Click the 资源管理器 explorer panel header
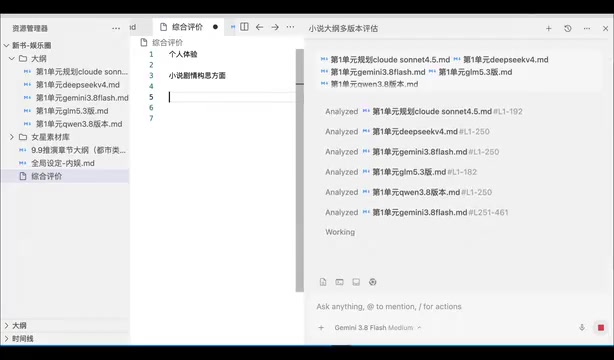 pyautogui.click(x=30, y=28)
